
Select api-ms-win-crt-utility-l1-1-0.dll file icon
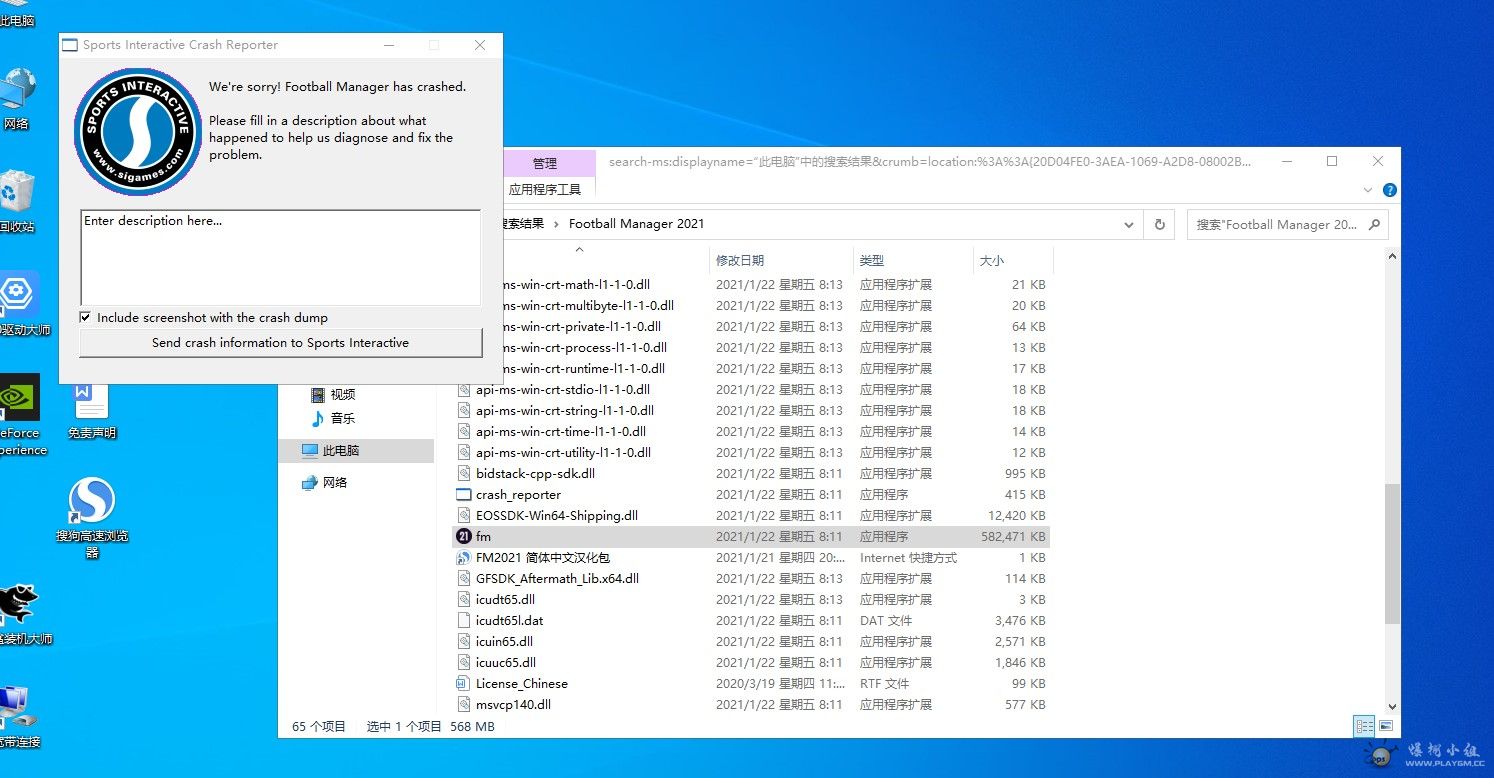[463, 453]
